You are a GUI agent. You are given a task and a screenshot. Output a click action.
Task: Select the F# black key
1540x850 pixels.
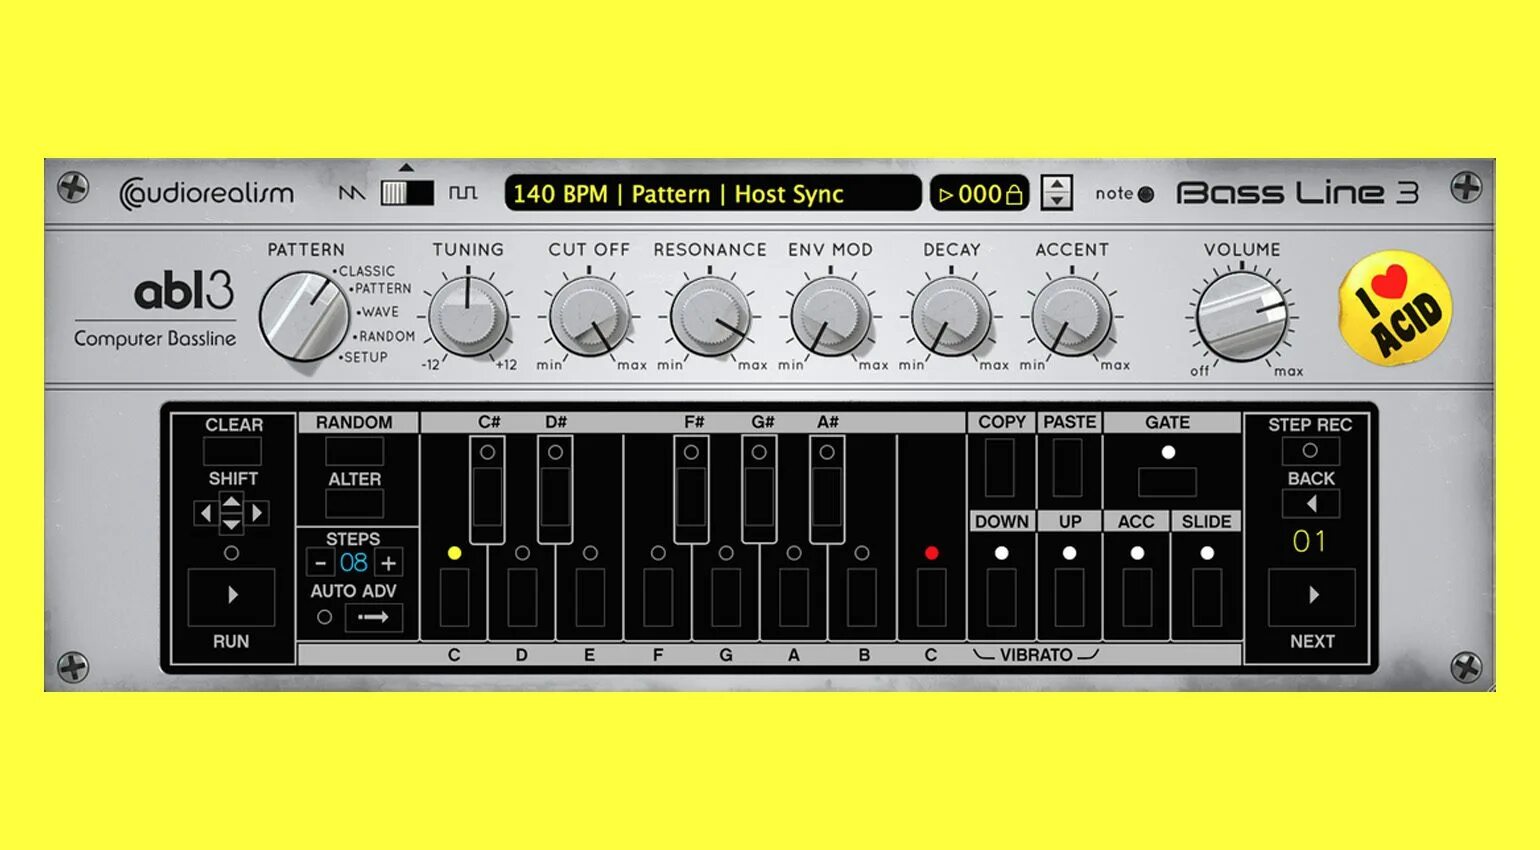click(x=691, y=489)
